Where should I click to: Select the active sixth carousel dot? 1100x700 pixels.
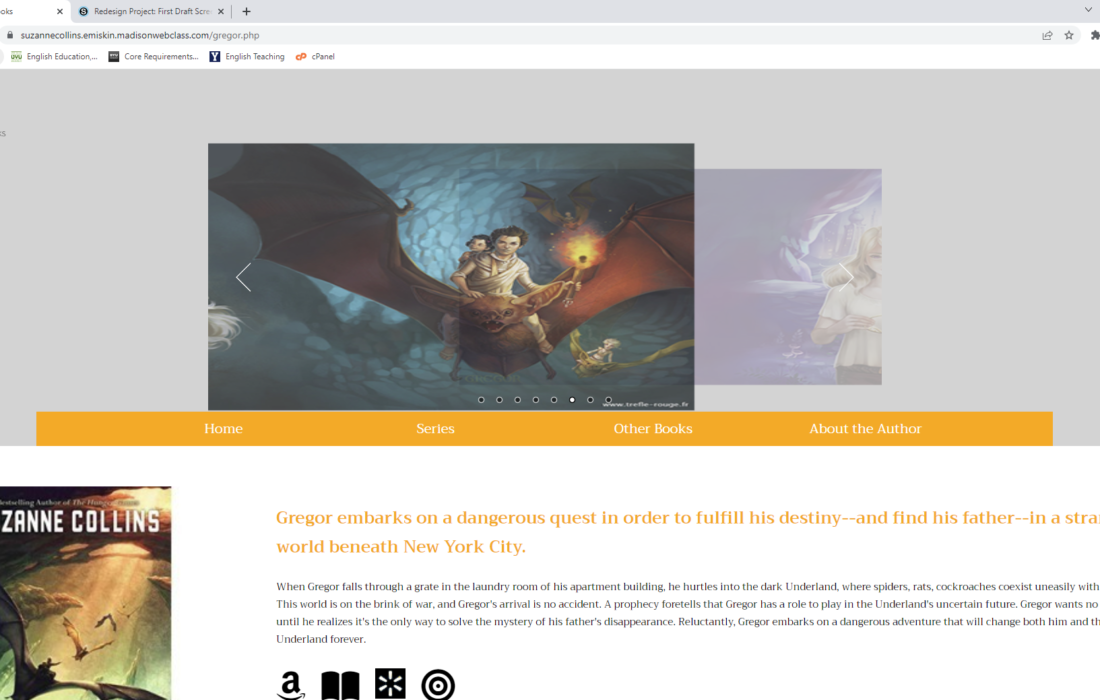pyautogui.click(x=572, y=400)
